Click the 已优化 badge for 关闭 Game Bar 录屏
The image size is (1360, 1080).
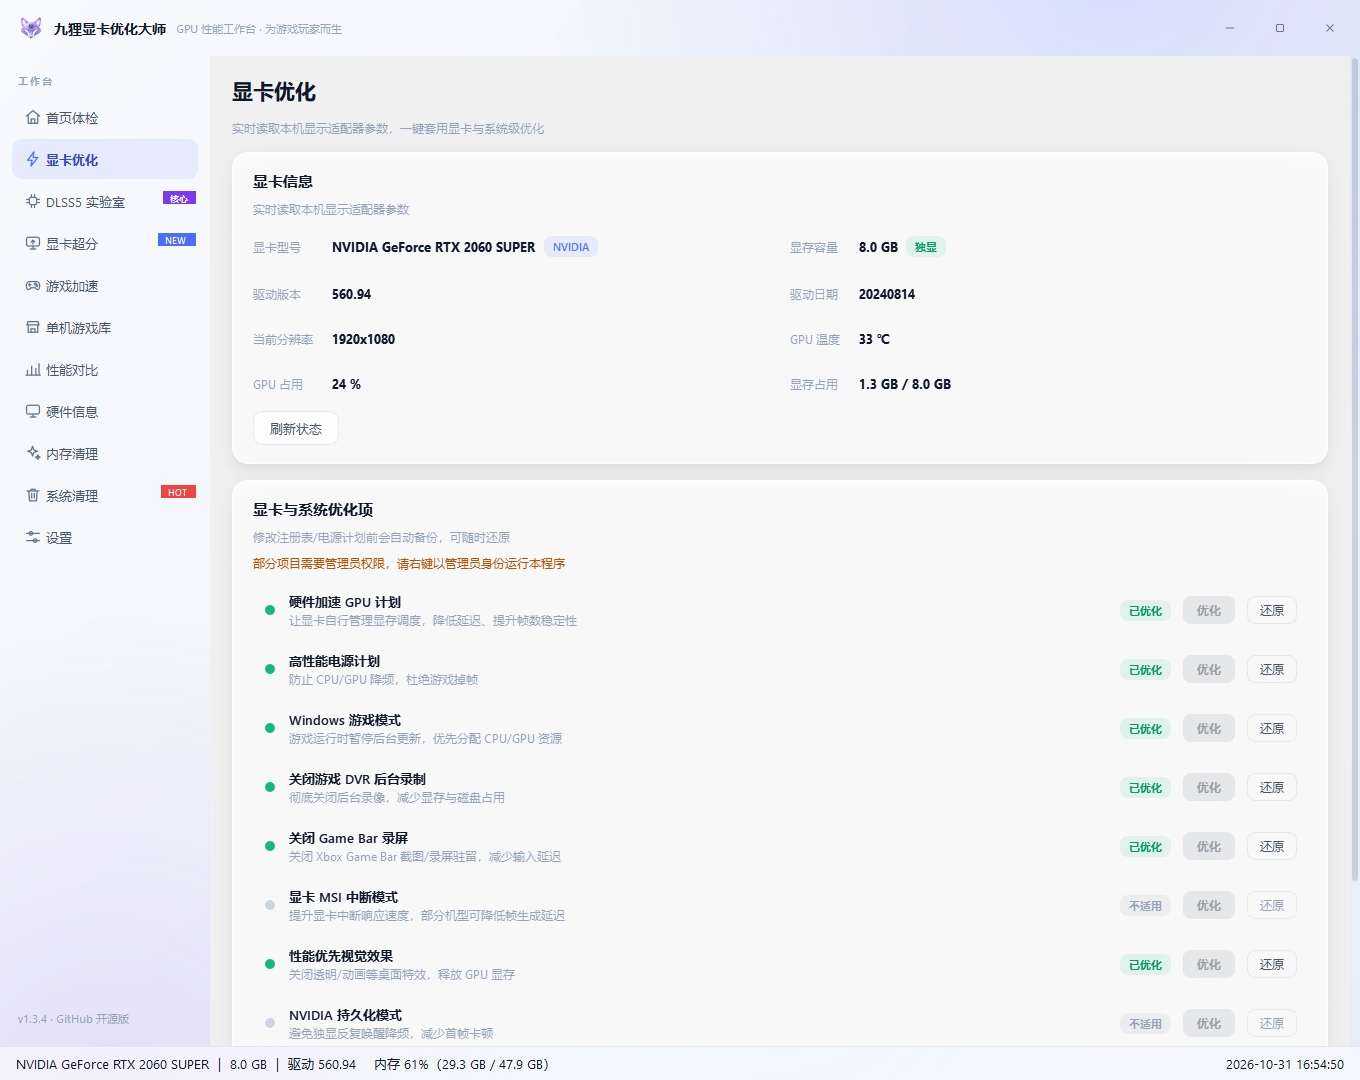point(1145,847)
